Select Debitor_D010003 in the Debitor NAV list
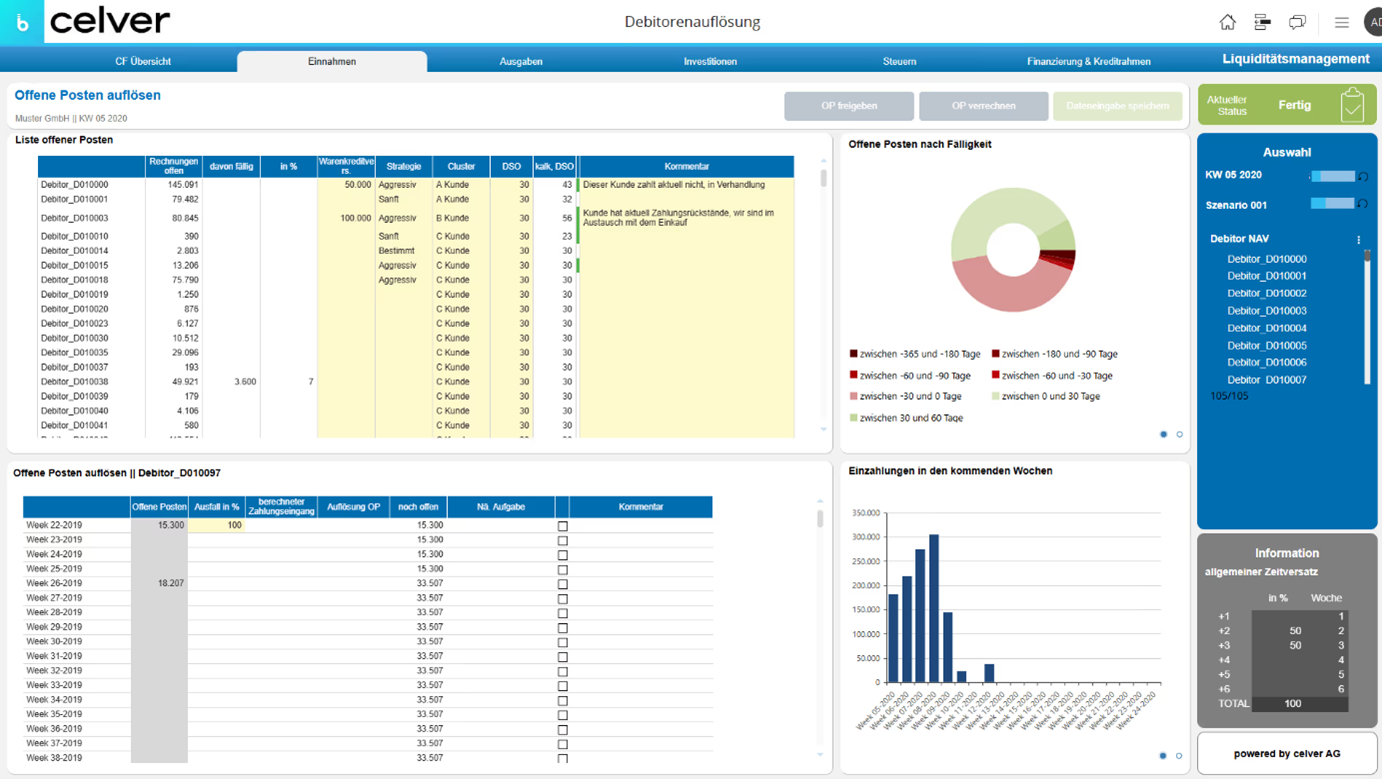The image size is (1382, 779). click(x=1266, y=311)
